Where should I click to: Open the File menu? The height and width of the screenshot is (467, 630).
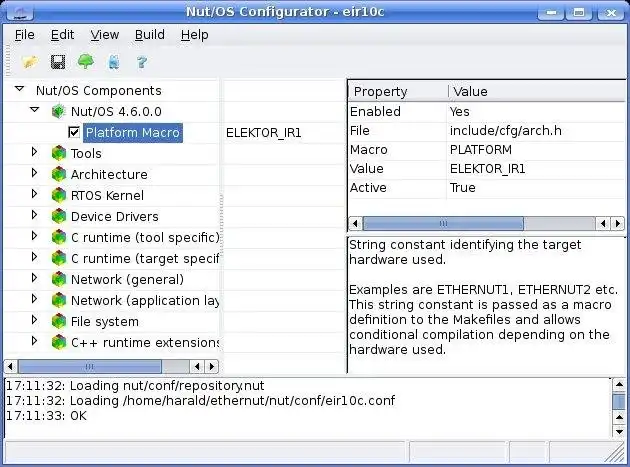click(x=25, y=35)
